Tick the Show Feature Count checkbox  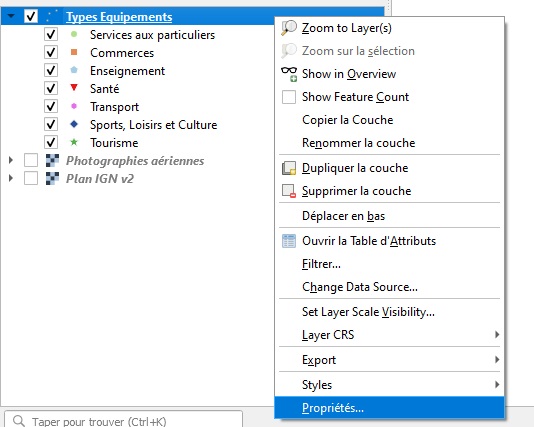[289, 97]
